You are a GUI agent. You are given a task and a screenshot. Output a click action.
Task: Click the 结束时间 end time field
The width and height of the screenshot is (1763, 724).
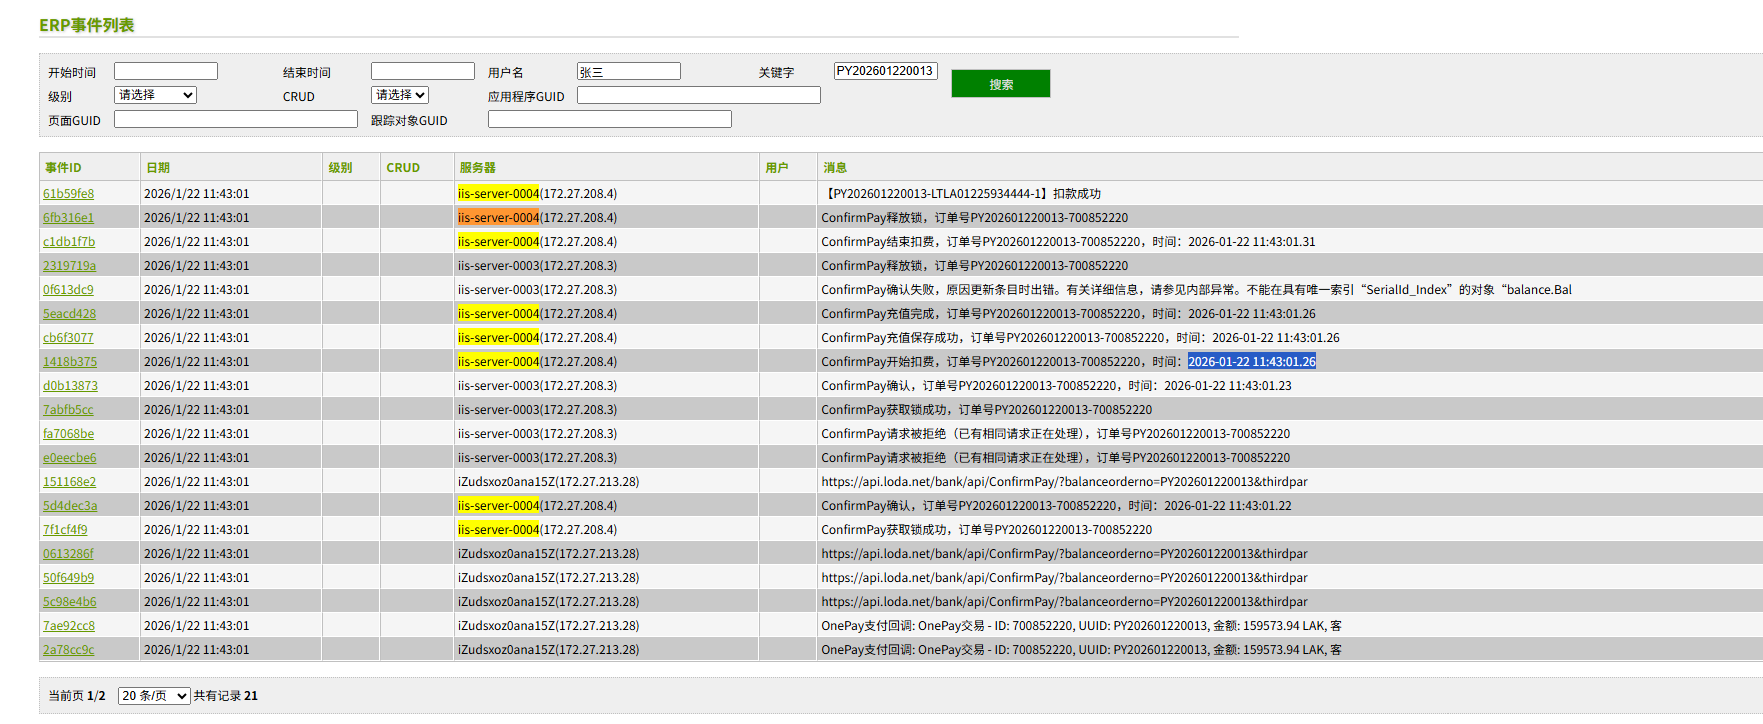point(422,71)
